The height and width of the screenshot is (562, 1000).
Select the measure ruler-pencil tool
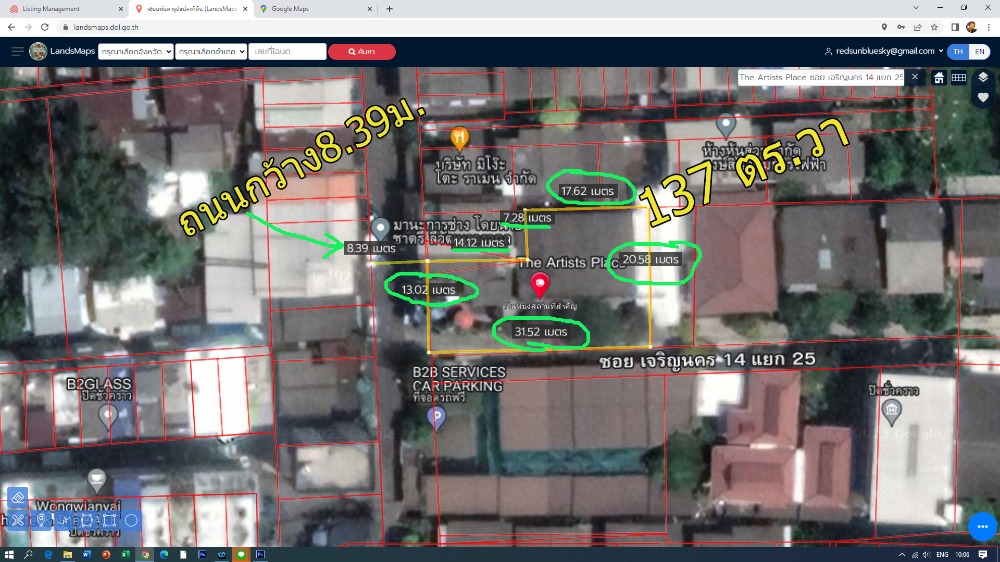point(17,521)
